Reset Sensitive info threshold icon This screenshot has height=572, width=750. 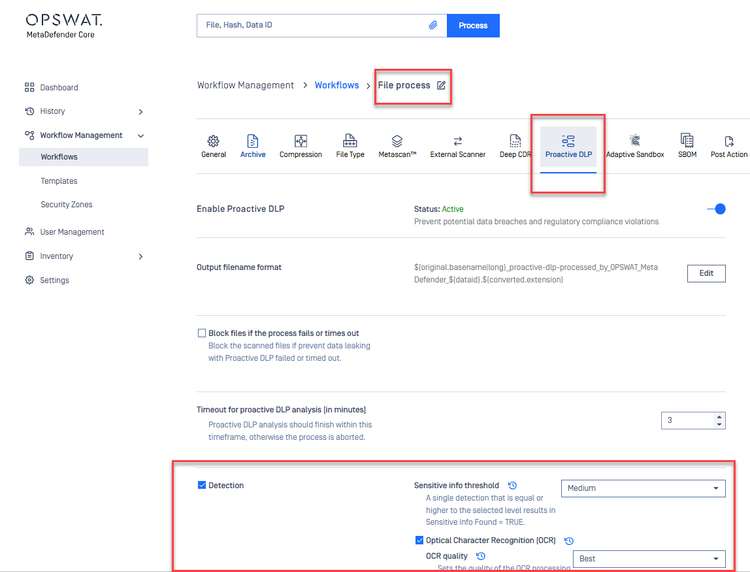coord(512,485)
